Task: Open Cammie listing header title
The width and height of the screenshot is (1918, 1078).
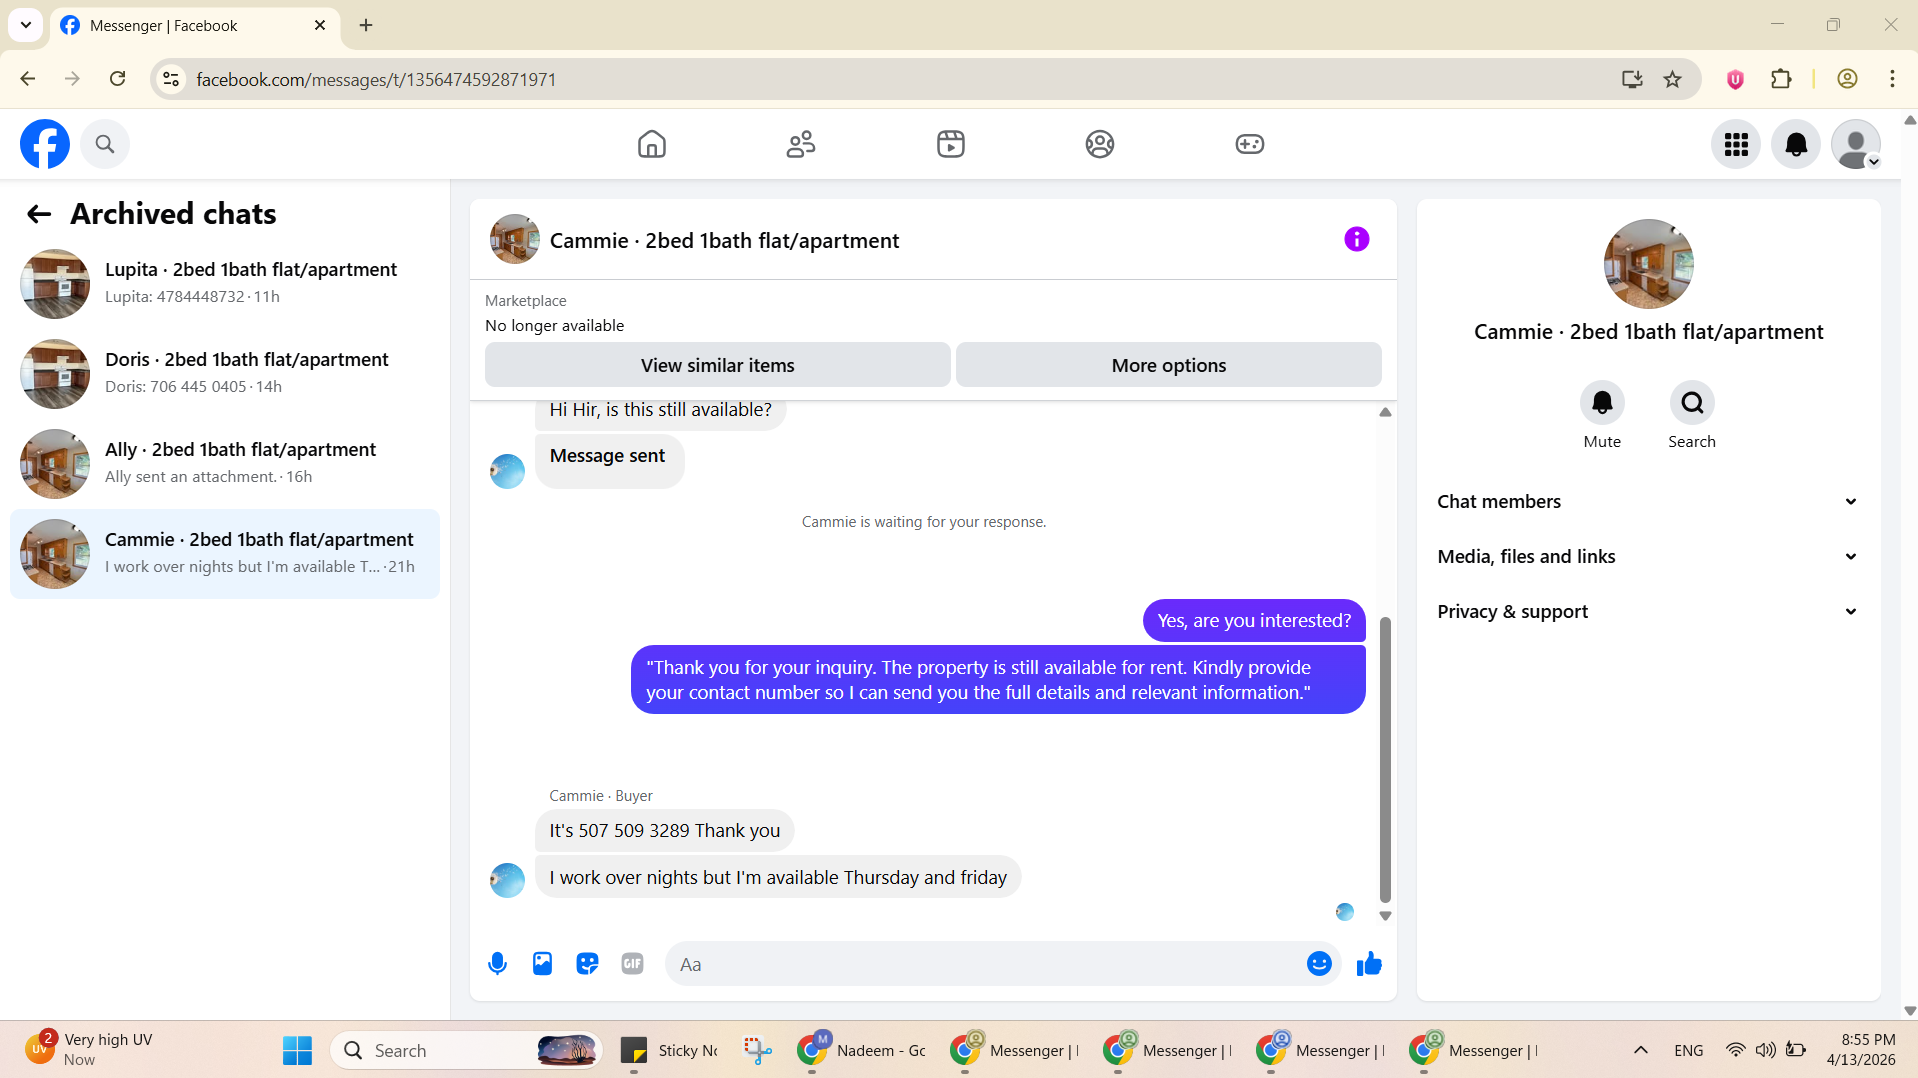Action: coord(724,241)
